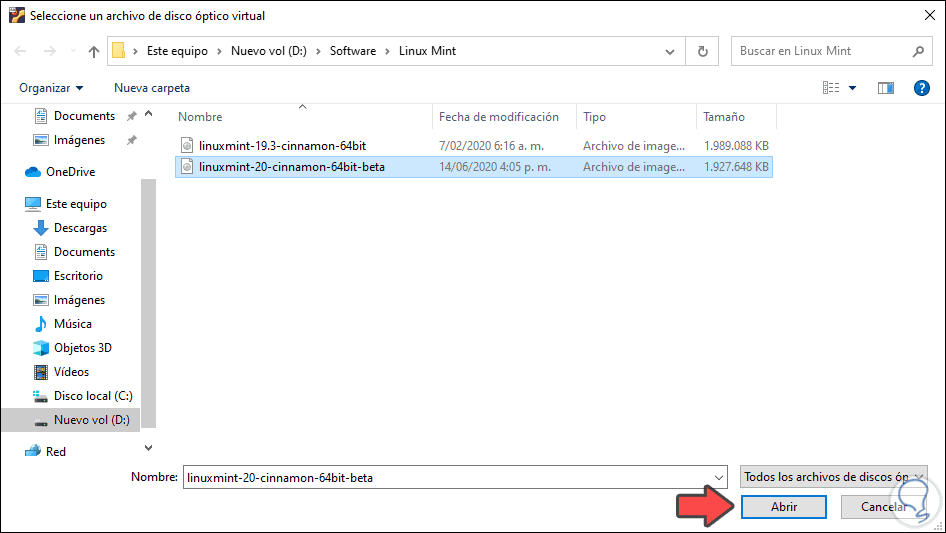Sort by Nombre column header
This screenshot has width=946, height=533.
pyautogui.click(x=200, y=117)
